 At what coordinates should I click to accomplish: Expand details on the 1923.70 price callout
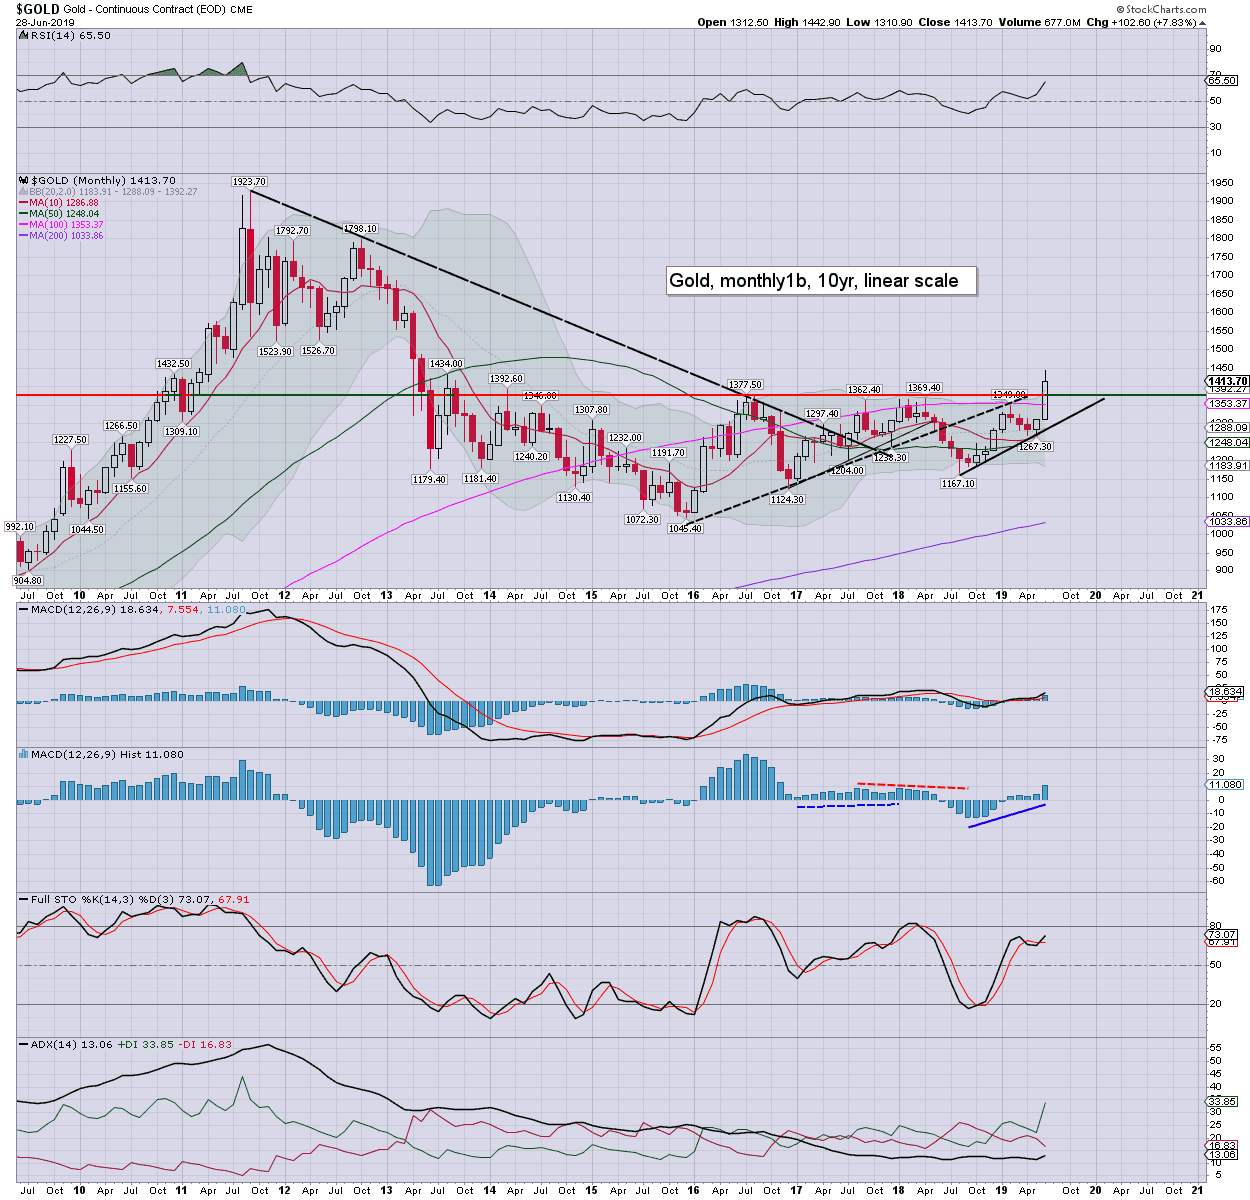tap(248, 181)
